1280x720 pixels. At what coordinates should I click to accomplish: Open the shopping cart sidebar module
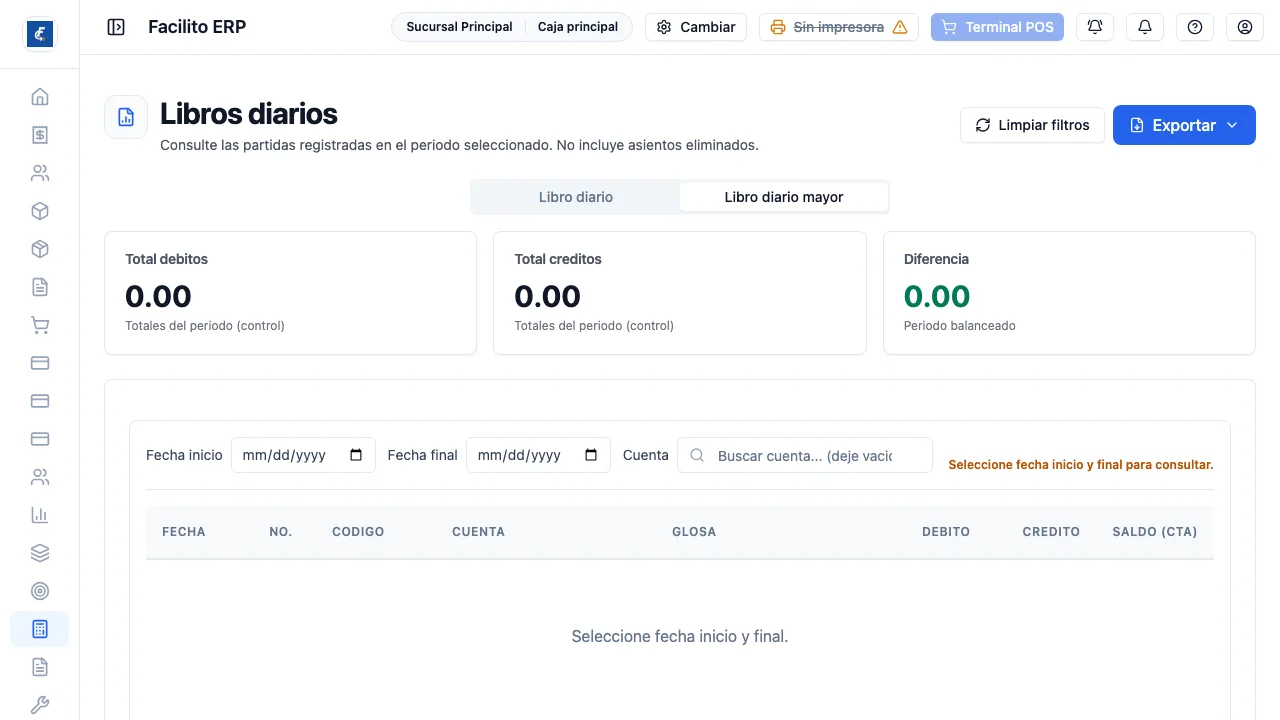[x=40, y=325]
